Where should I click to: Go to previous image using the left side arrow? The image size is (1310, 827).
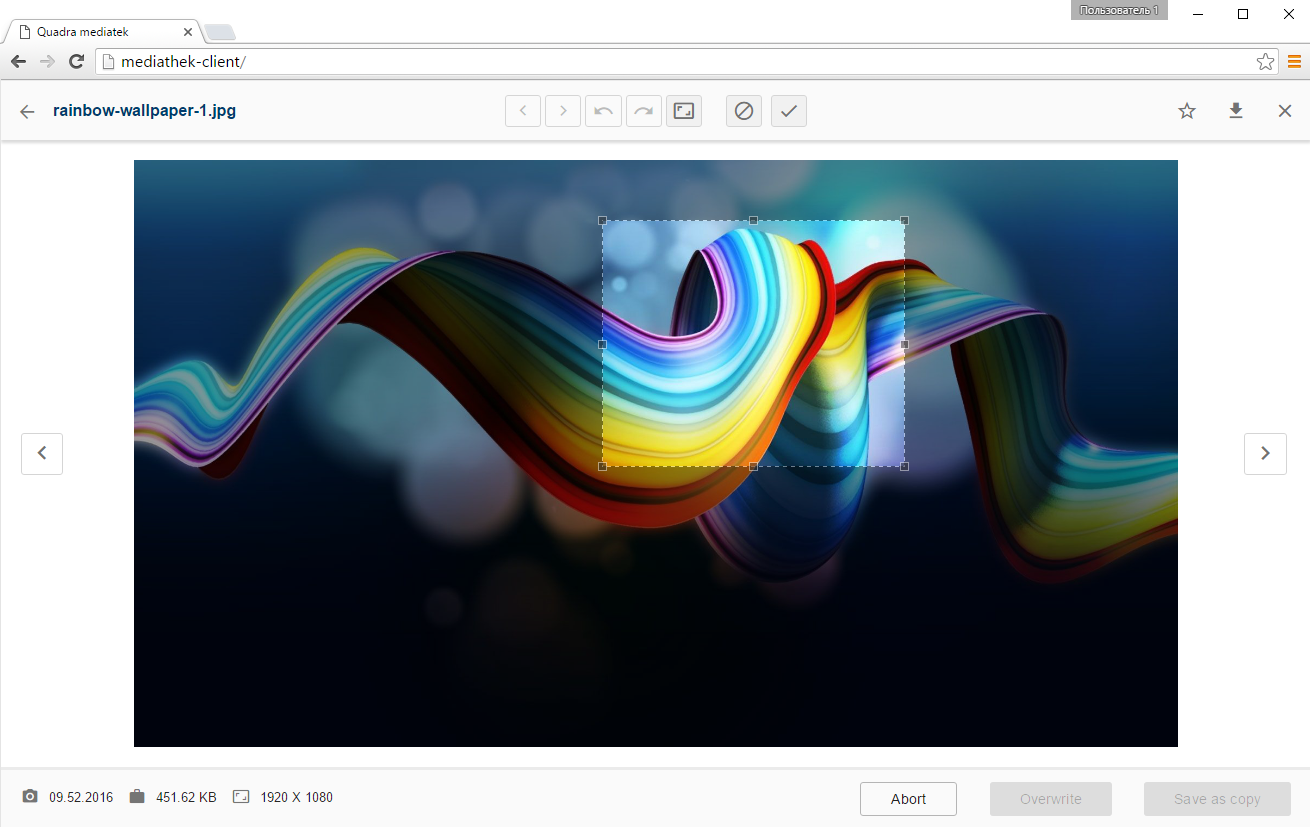tap(42, 453)
